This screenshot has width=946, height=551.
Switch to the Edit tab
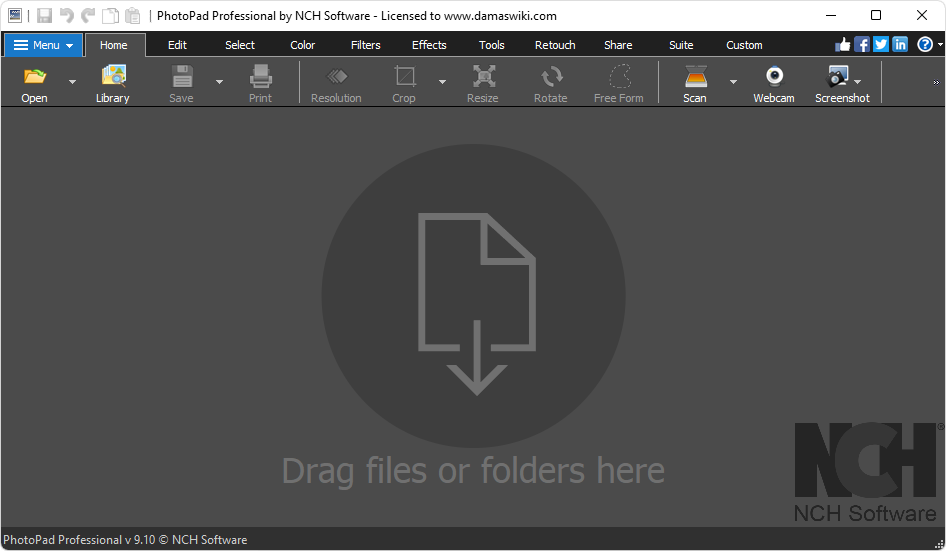(177, 45)
